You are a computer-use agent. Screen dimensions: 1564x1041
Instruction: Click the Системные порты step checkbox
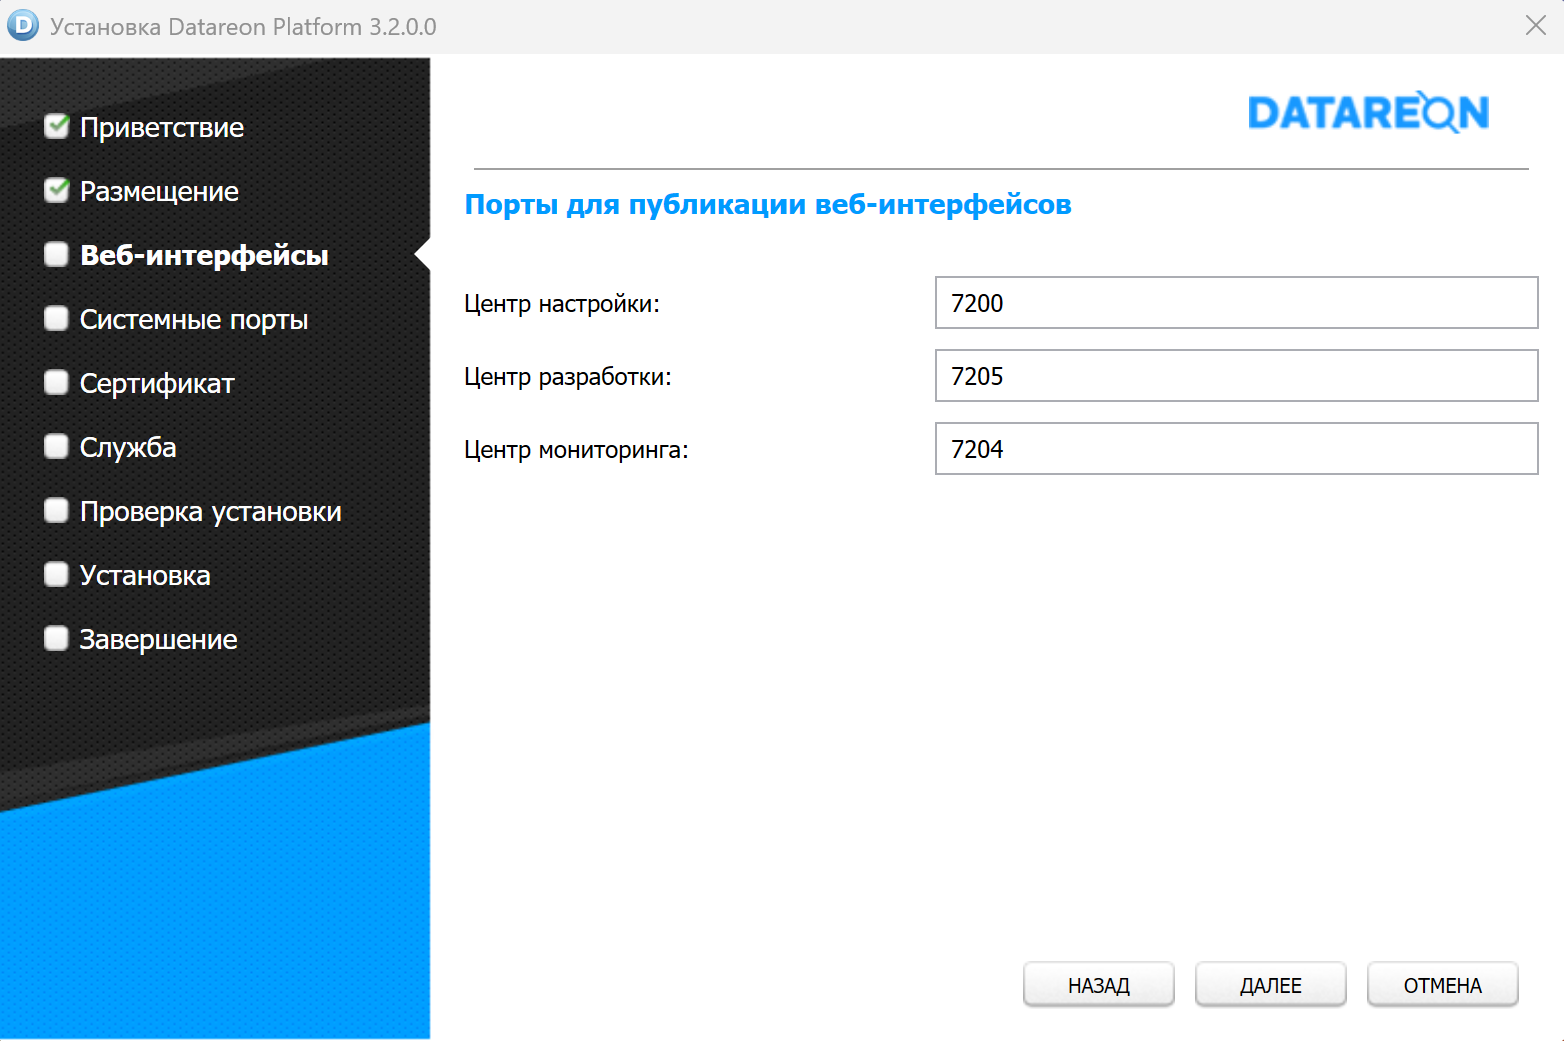(57, 319)
